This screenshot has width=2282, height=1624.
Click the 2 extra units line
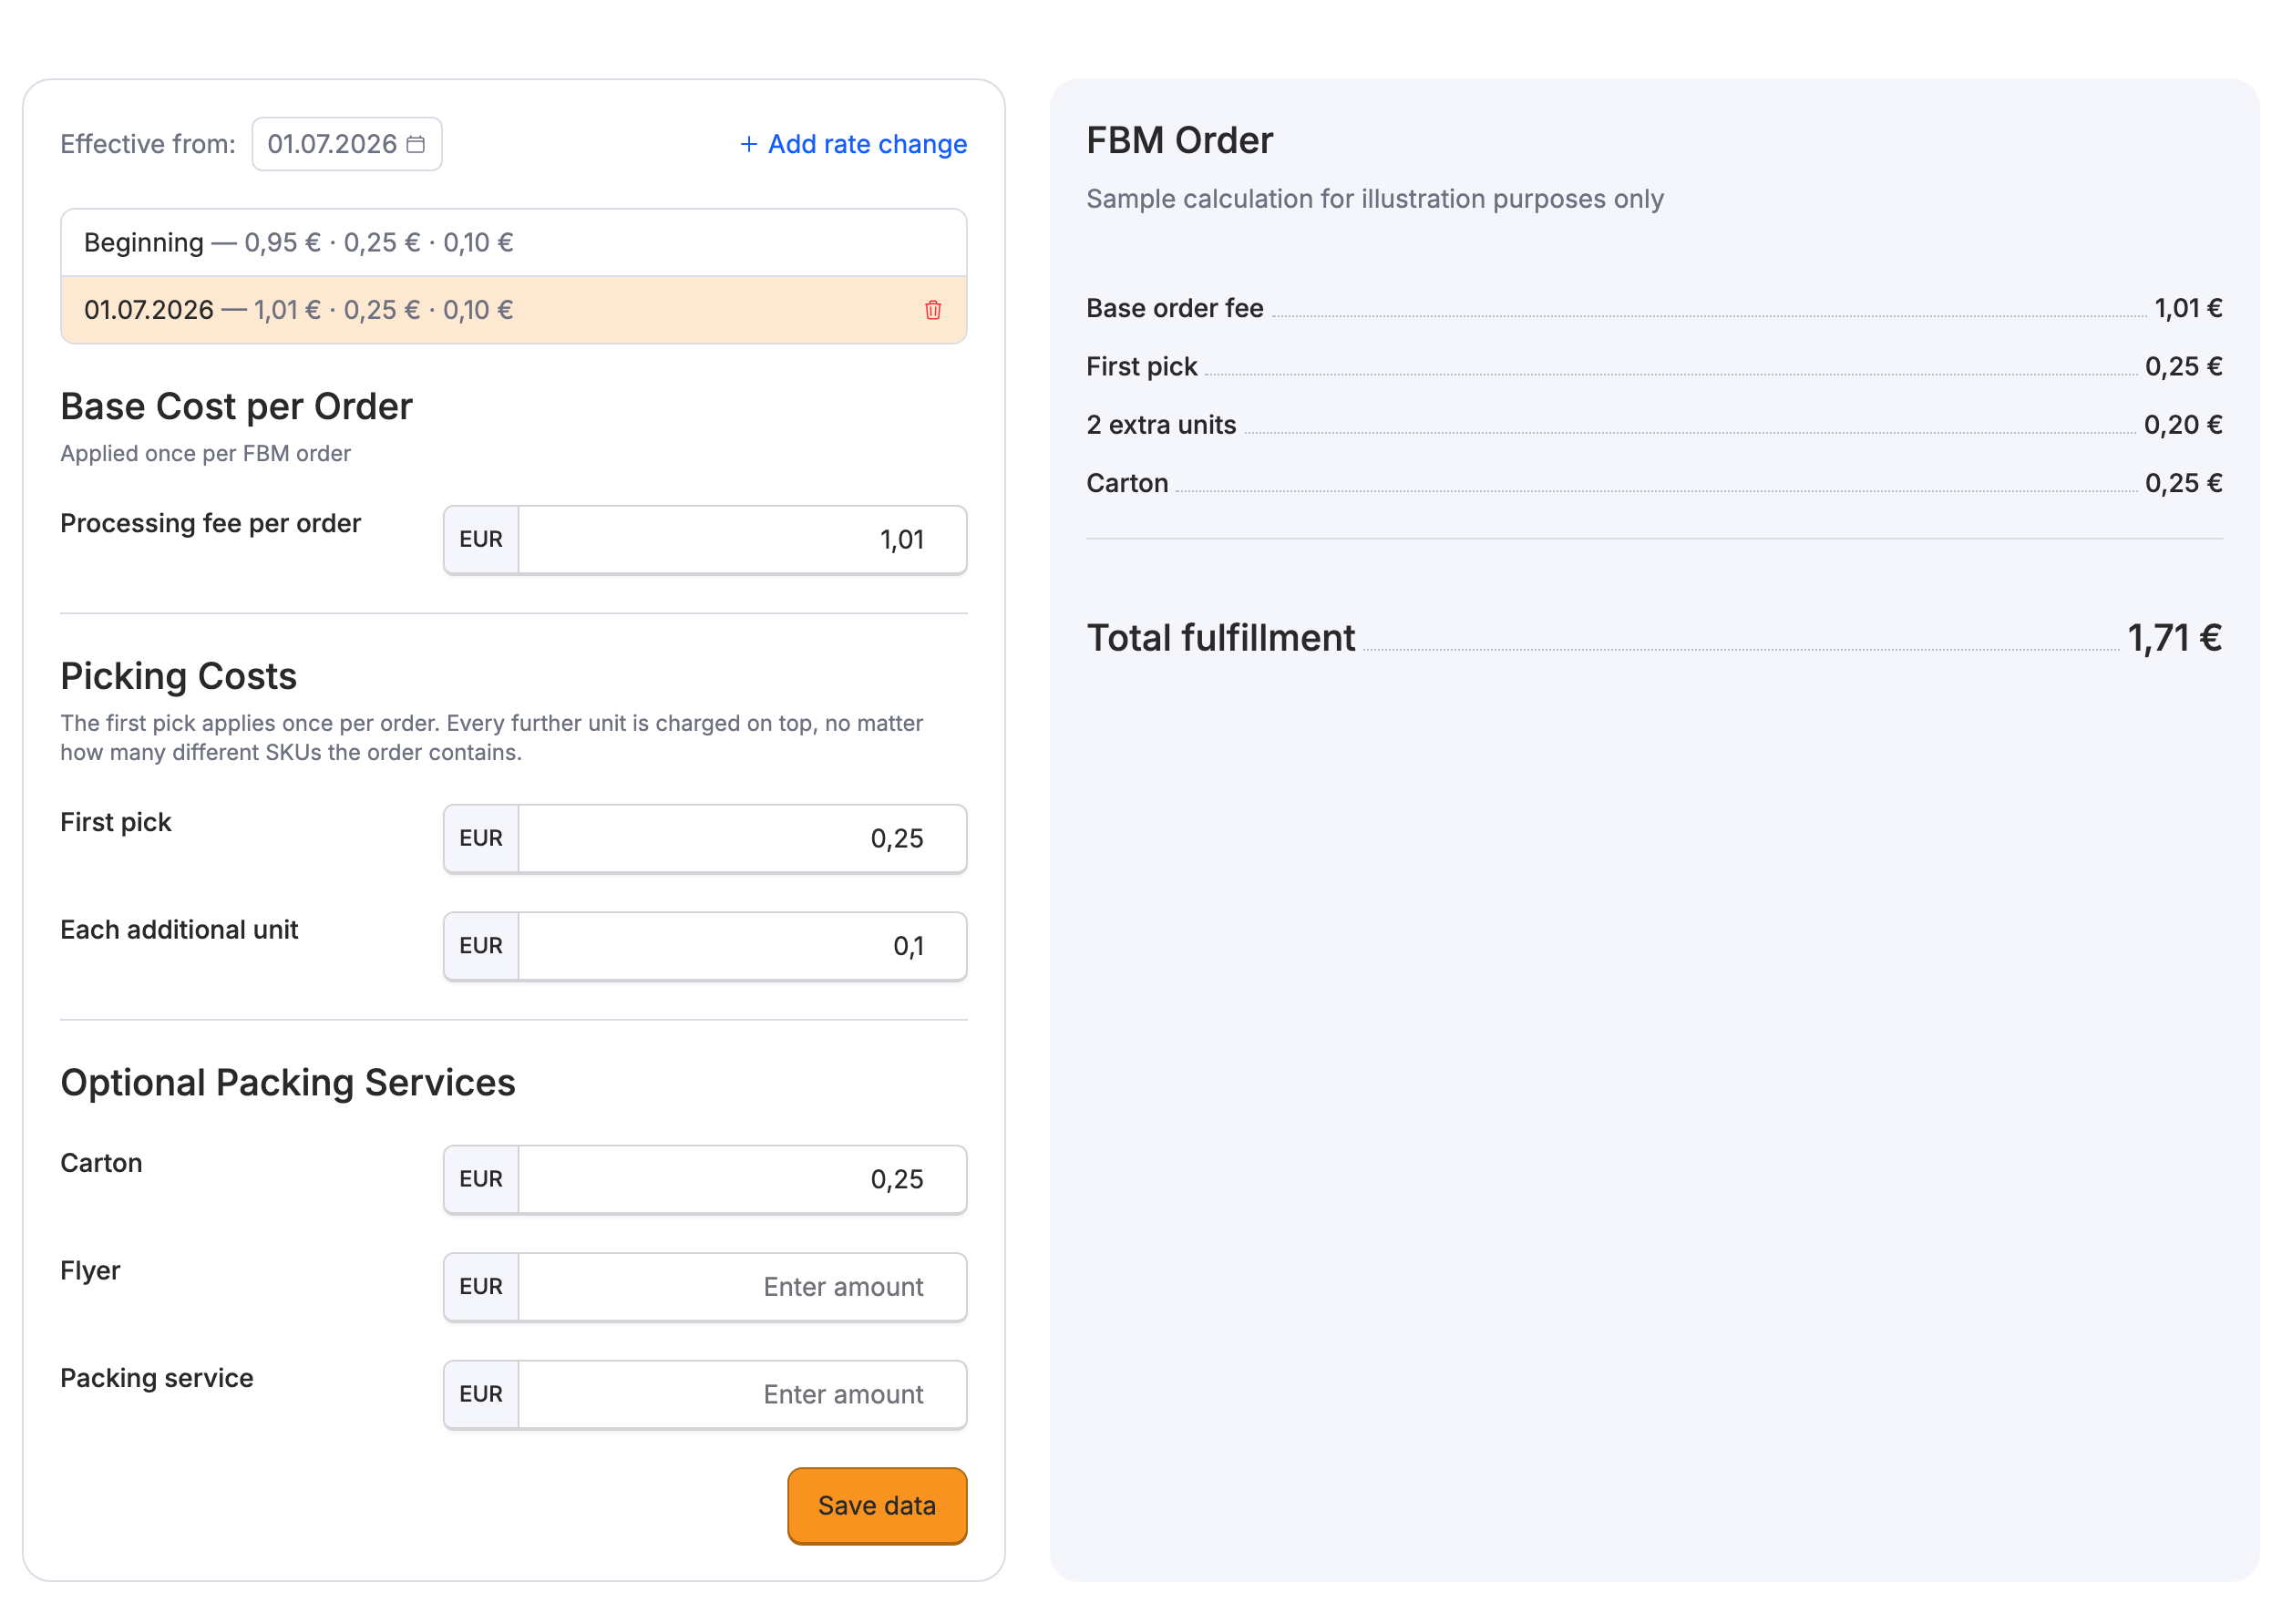tap(1654, 425)
